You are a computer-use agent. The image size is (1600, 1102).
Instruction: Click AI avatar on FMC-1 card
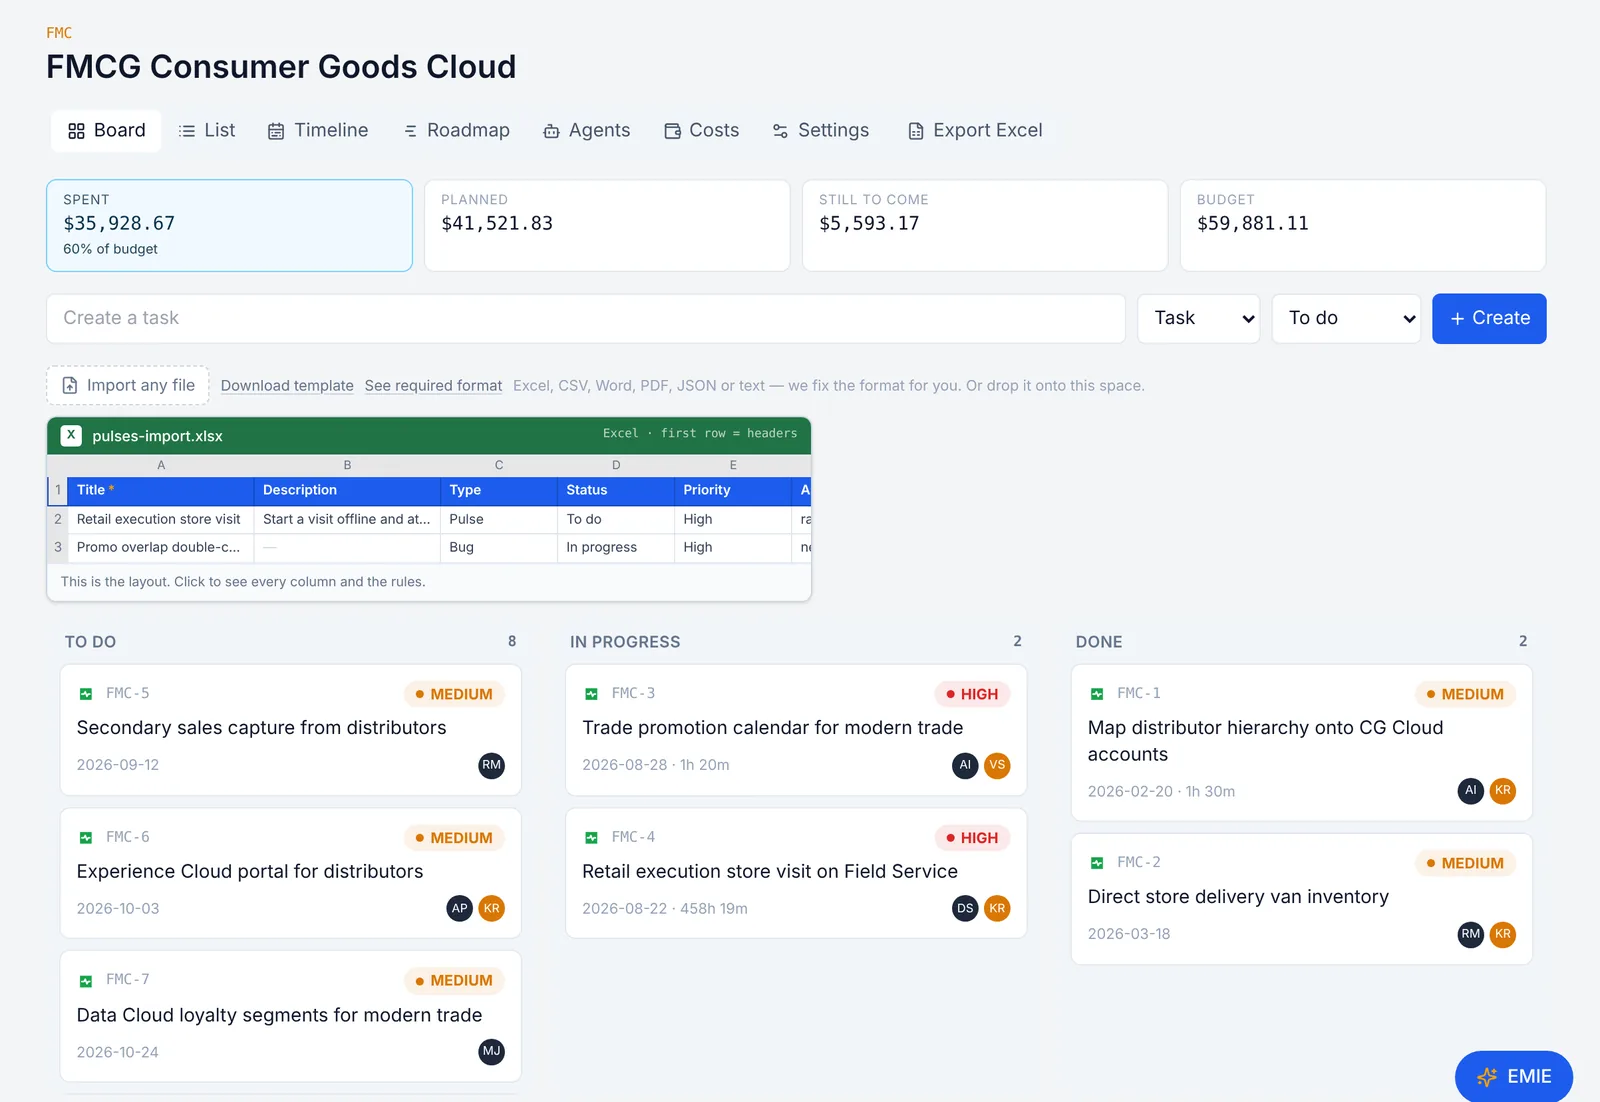(x=1470, y=790)
